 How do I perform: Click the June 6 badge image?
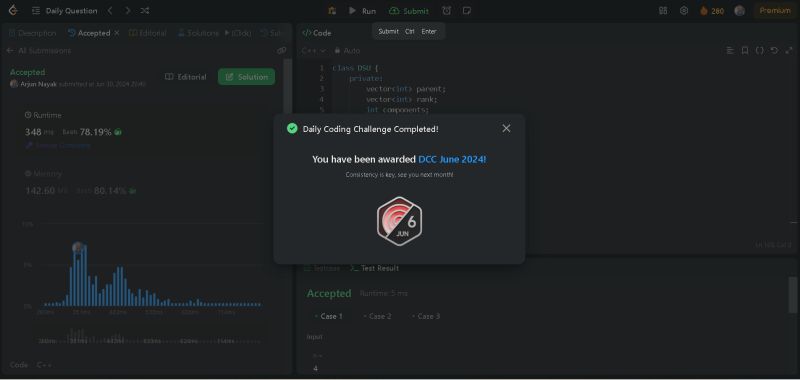pos(399,221)
